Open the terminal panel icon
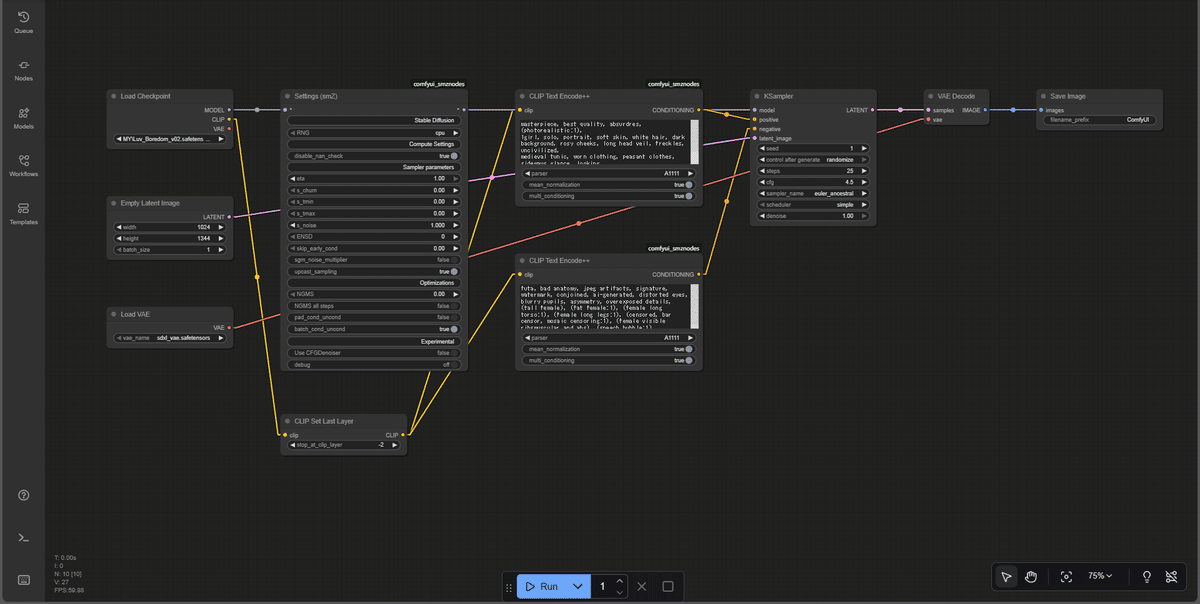Image resolution: width=1200 pixels, height=604 pixels. point(24,537)
